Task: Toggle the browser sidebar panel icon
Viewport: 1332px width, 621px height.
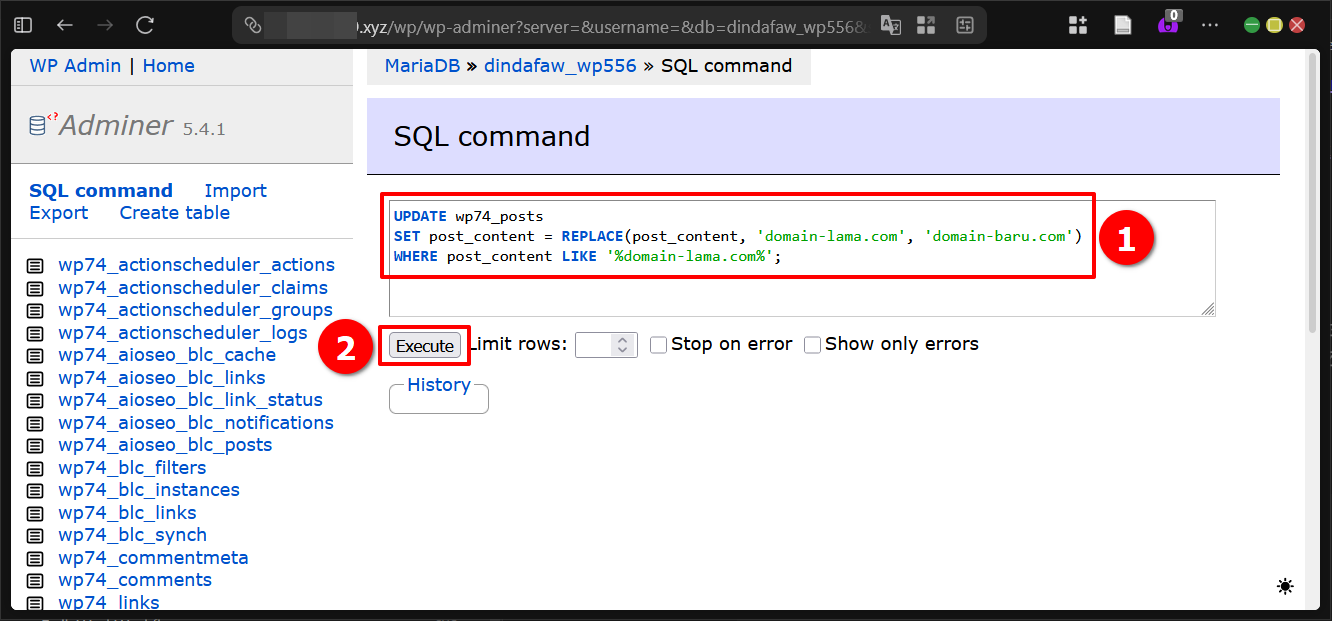Action: click(23, 25)
